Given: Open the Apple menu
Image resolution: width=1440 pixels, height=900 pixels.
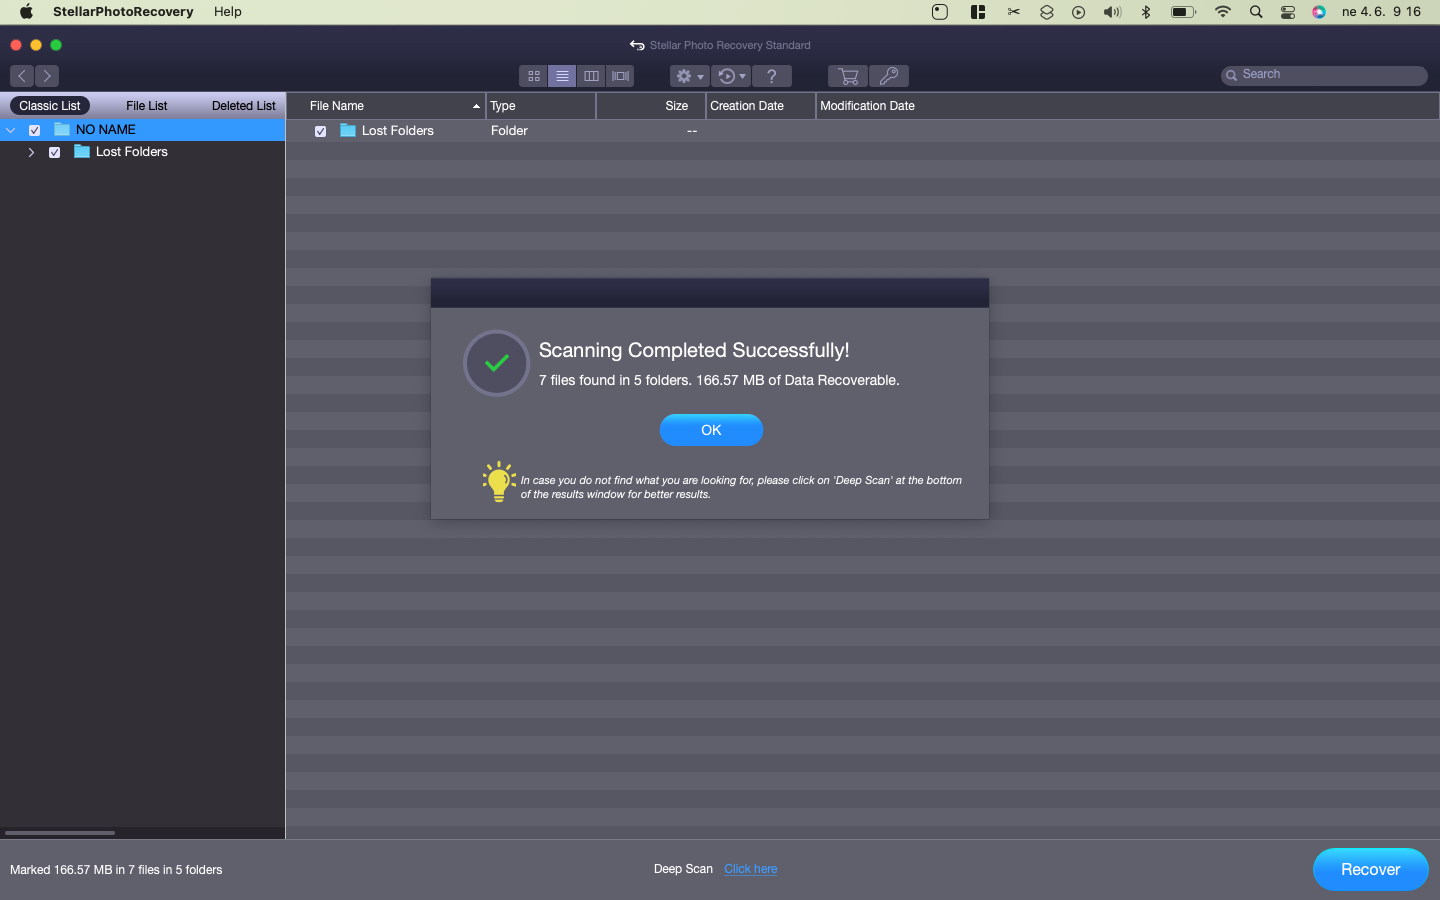Looking at the screenshot, I should [x=26, y=12].
